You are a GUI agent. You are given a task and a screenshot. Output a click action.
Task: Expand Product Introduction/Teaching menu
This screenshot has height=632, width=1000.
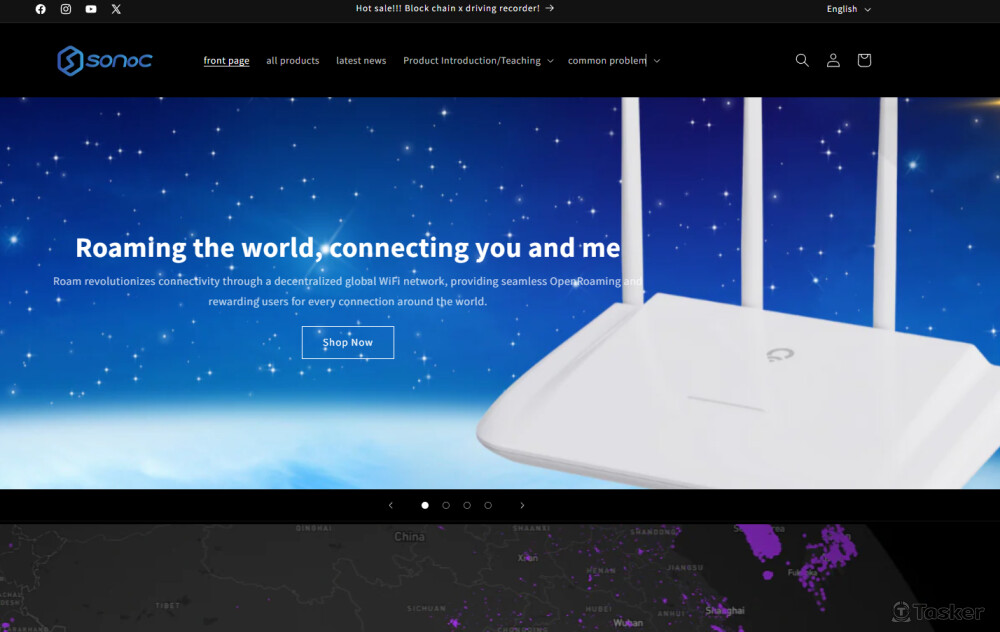coord(478,61)
